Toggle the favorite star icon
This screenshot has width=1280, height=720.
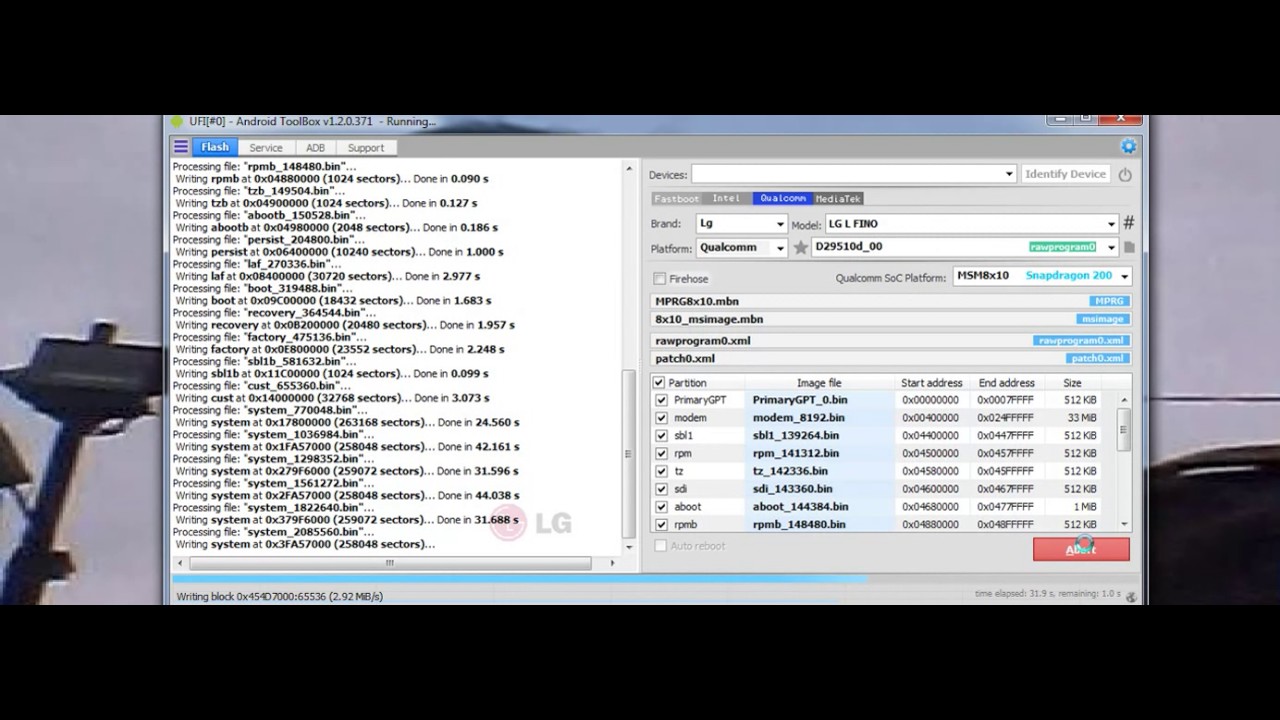coord(800,247)
